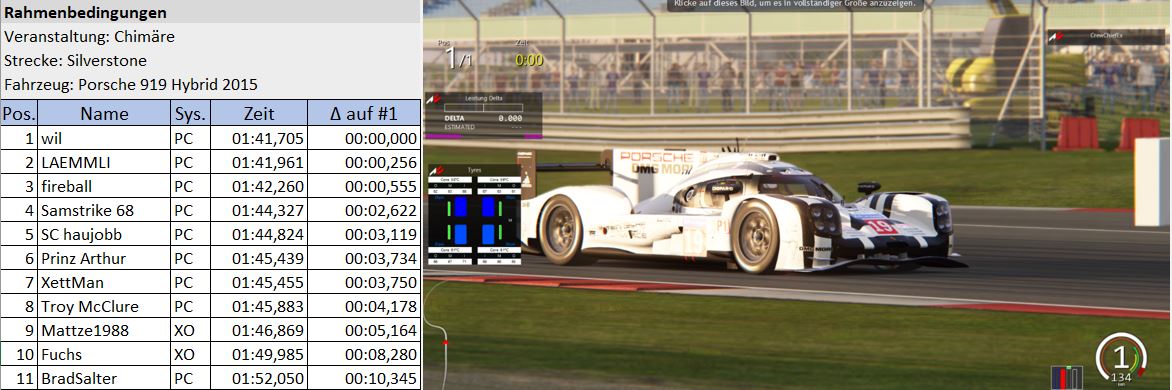
Task: Click lap time 01:52,050
Action: (268, 377)
